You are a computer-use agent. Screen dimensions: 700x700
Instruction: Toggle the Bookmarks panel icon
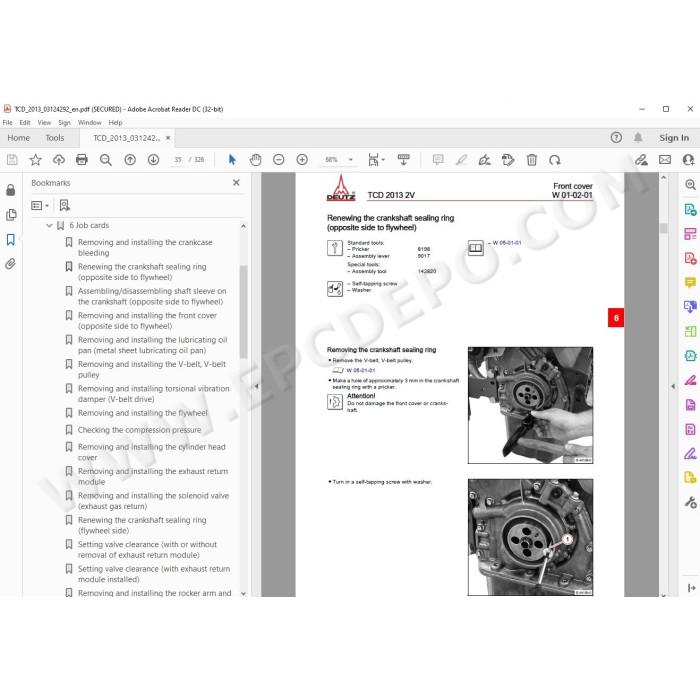coord(11,240)
